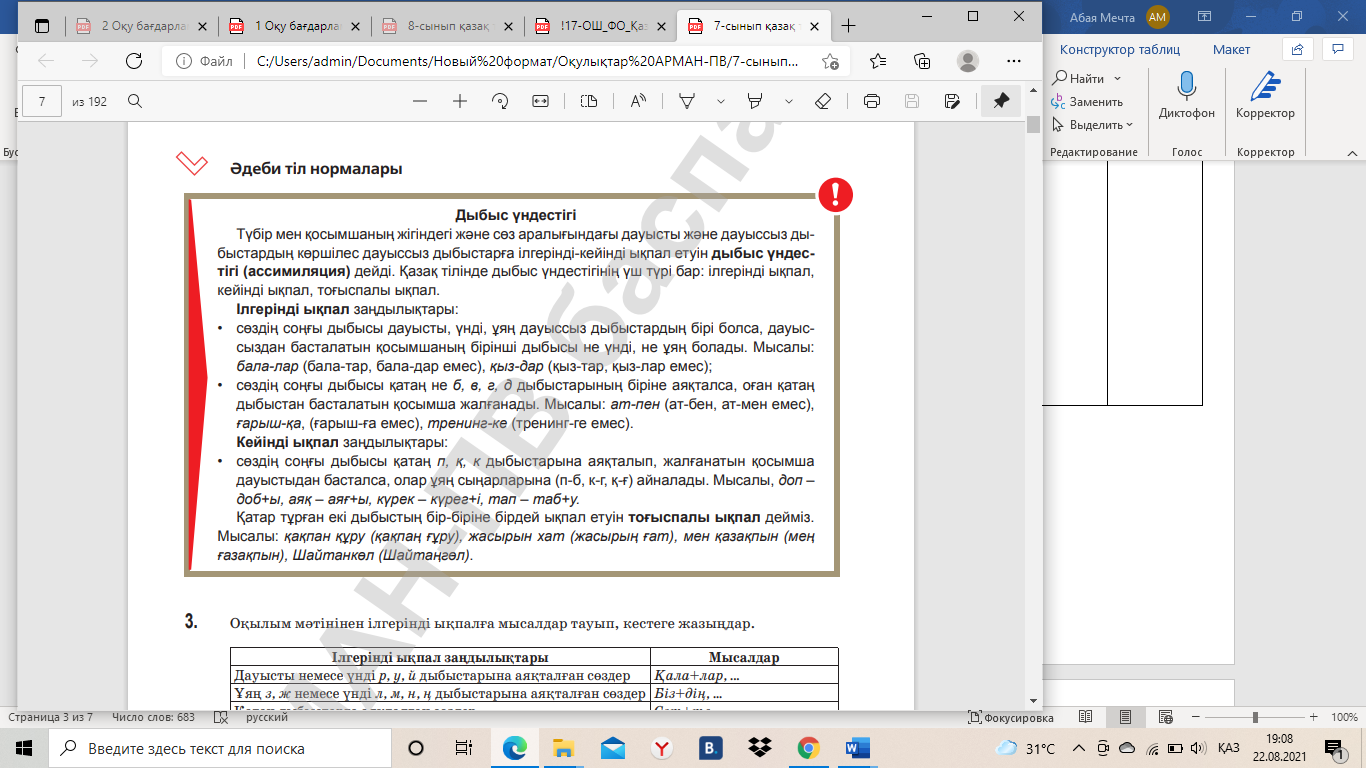Print the PDF document
This screenshot has width=1366, height=768.
coord(871,101)
